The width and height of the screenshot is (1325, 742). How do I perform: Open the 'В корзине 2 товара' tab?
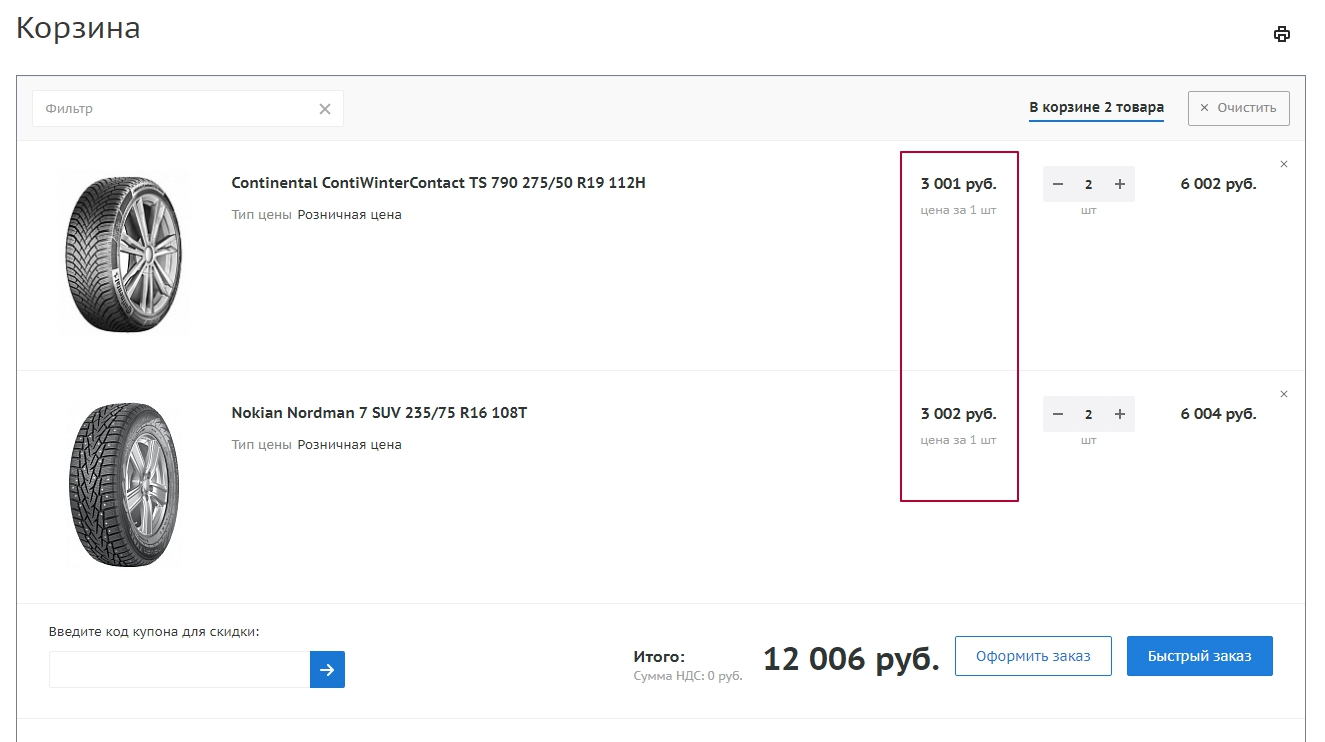(1096, 108)
